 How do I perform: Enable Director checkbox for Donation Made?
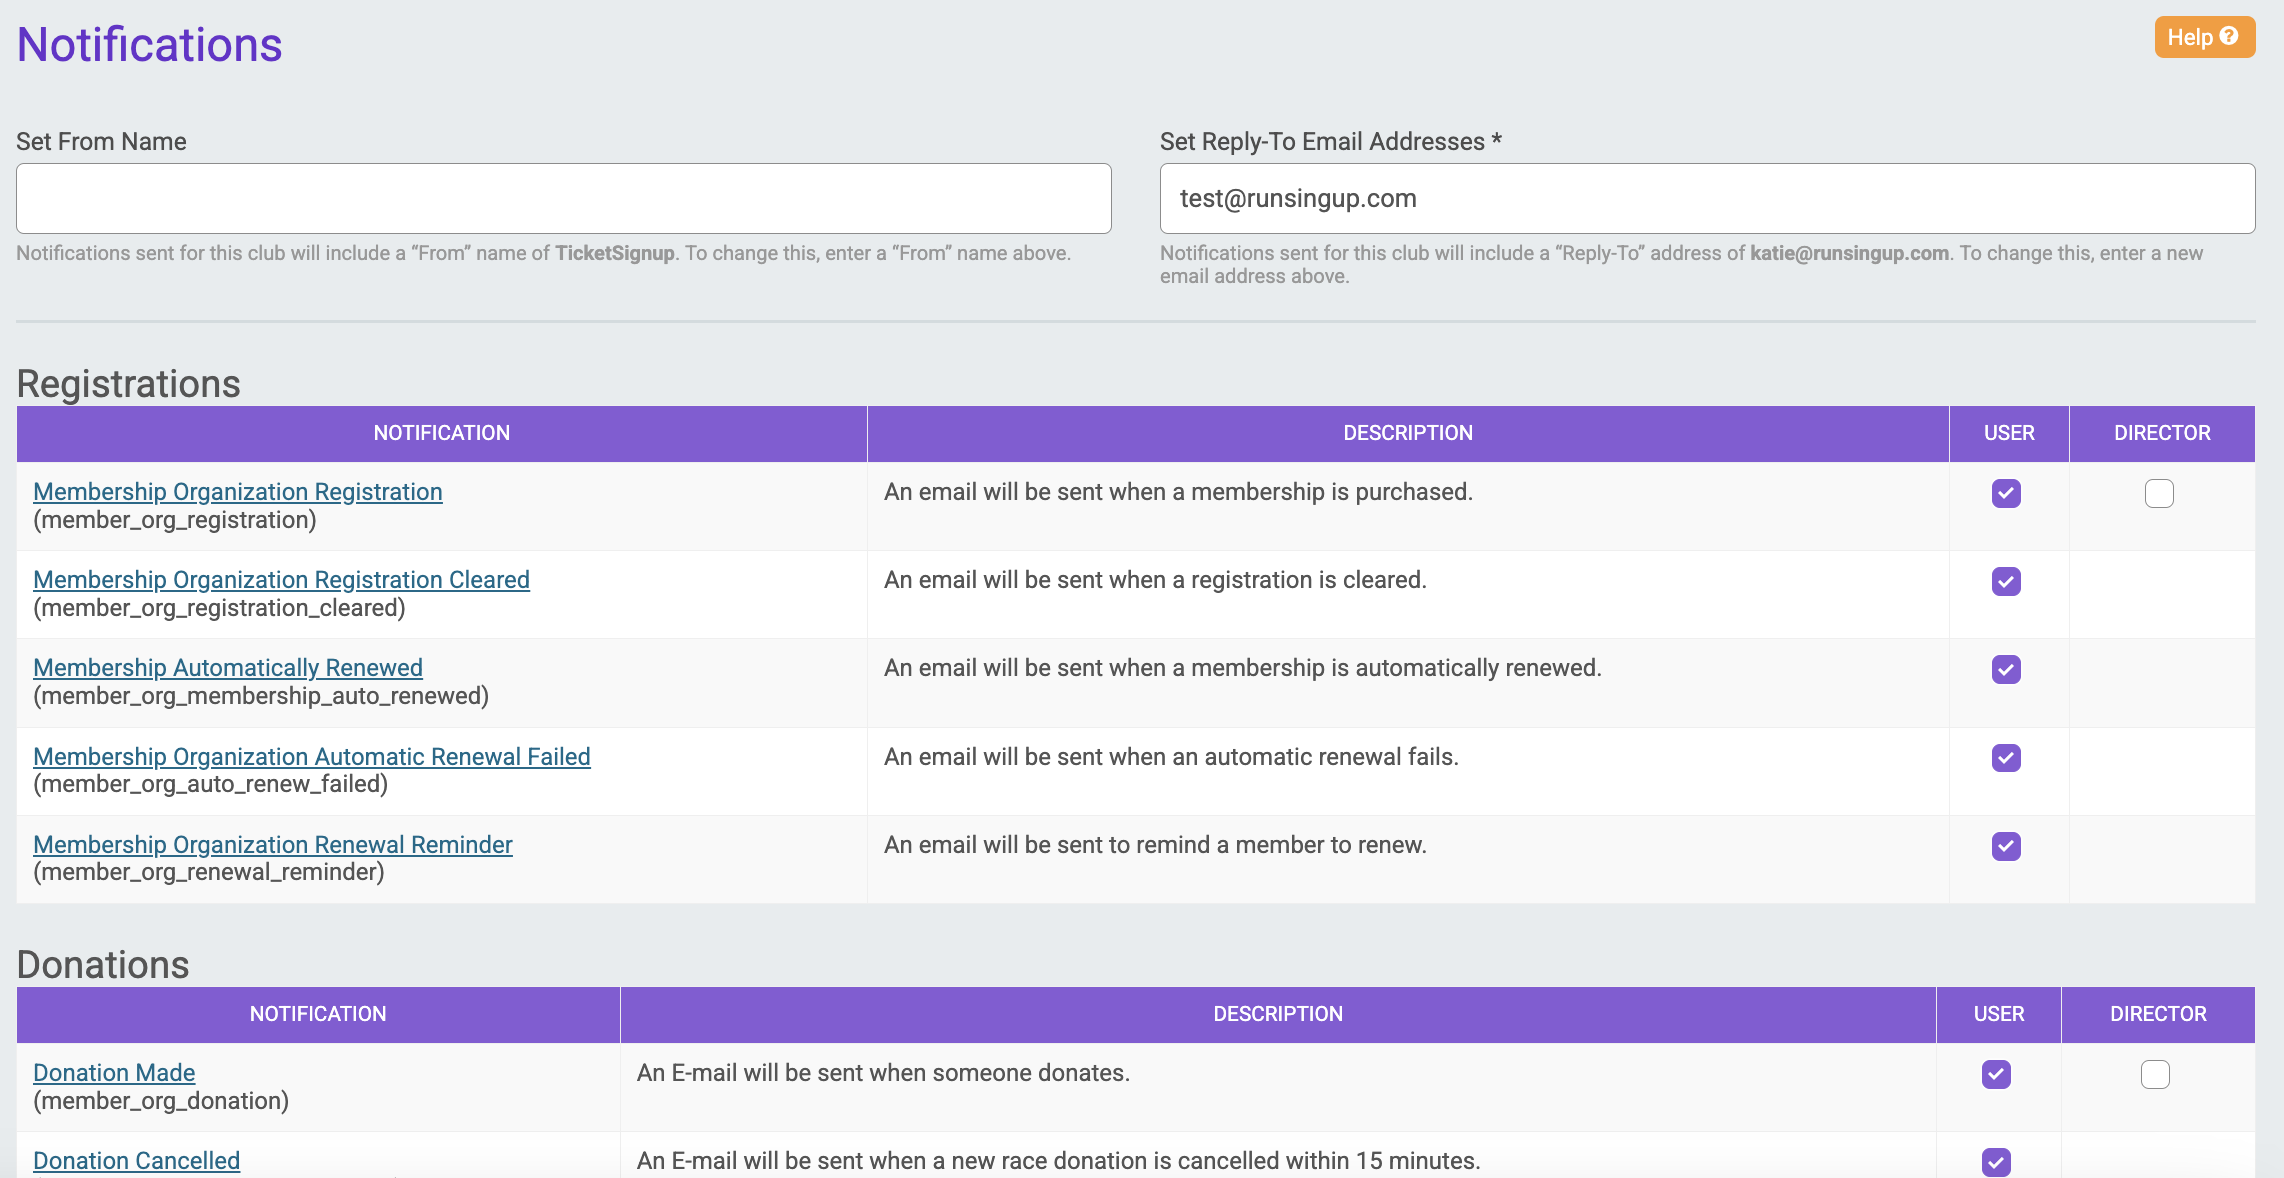(x=2155, y=1074)
